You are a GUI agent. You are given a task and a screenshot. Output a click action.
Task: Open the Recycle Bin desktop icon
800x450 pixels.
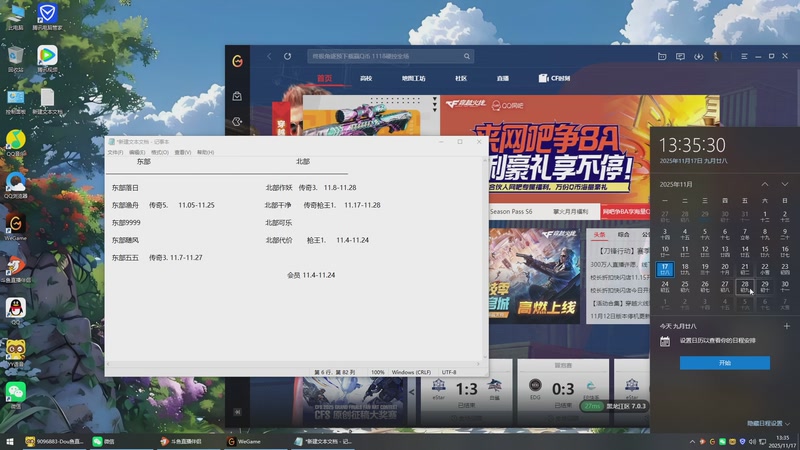(15, 59)
